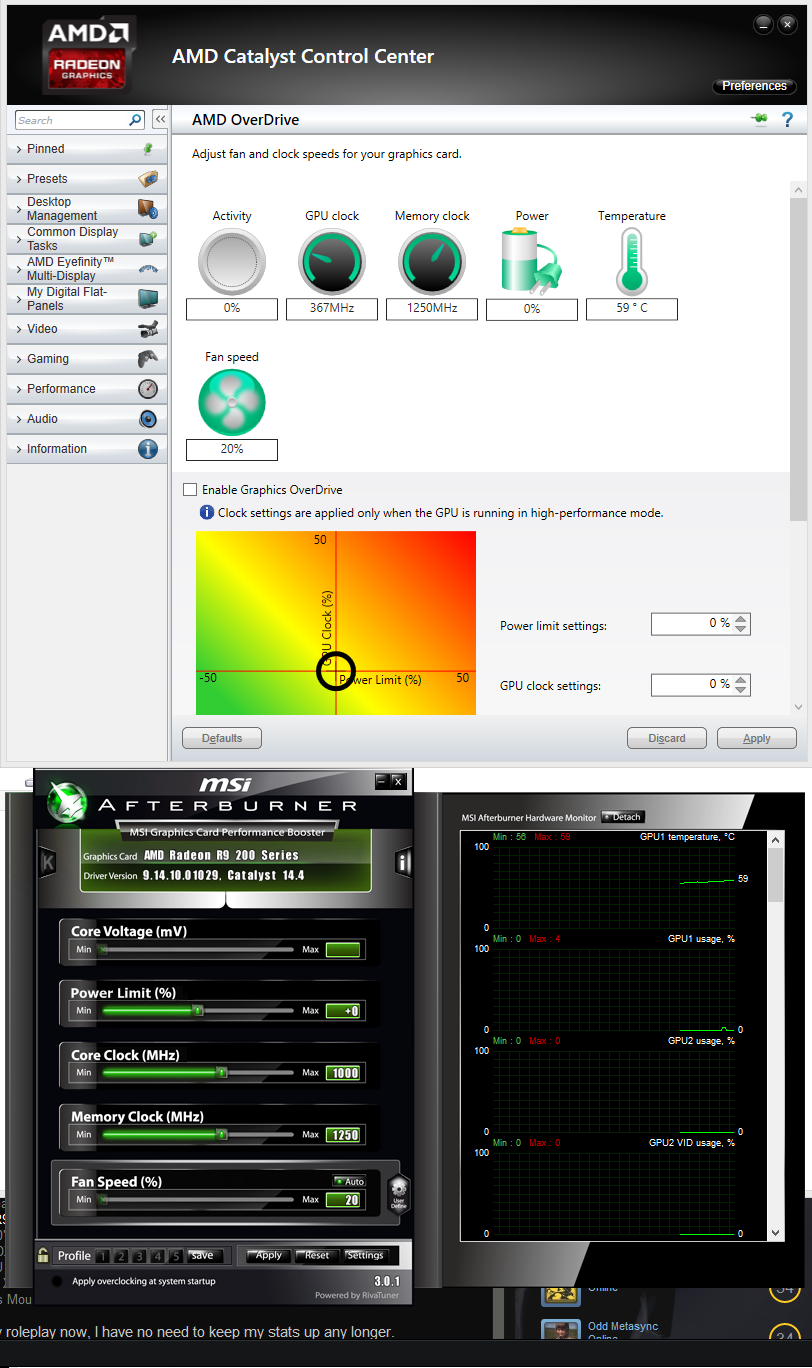Click the padlock icon next to Profile
The image size is (812, 1368).
point(43,1254)
